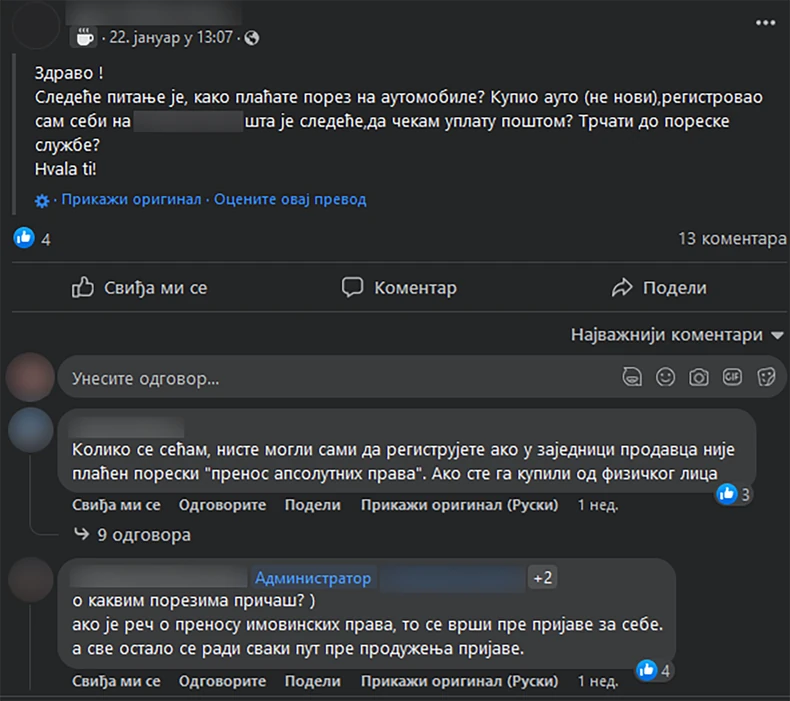790x701 pixels.
Task: Click the Подели share button under the post
Action: click(658, 288)
